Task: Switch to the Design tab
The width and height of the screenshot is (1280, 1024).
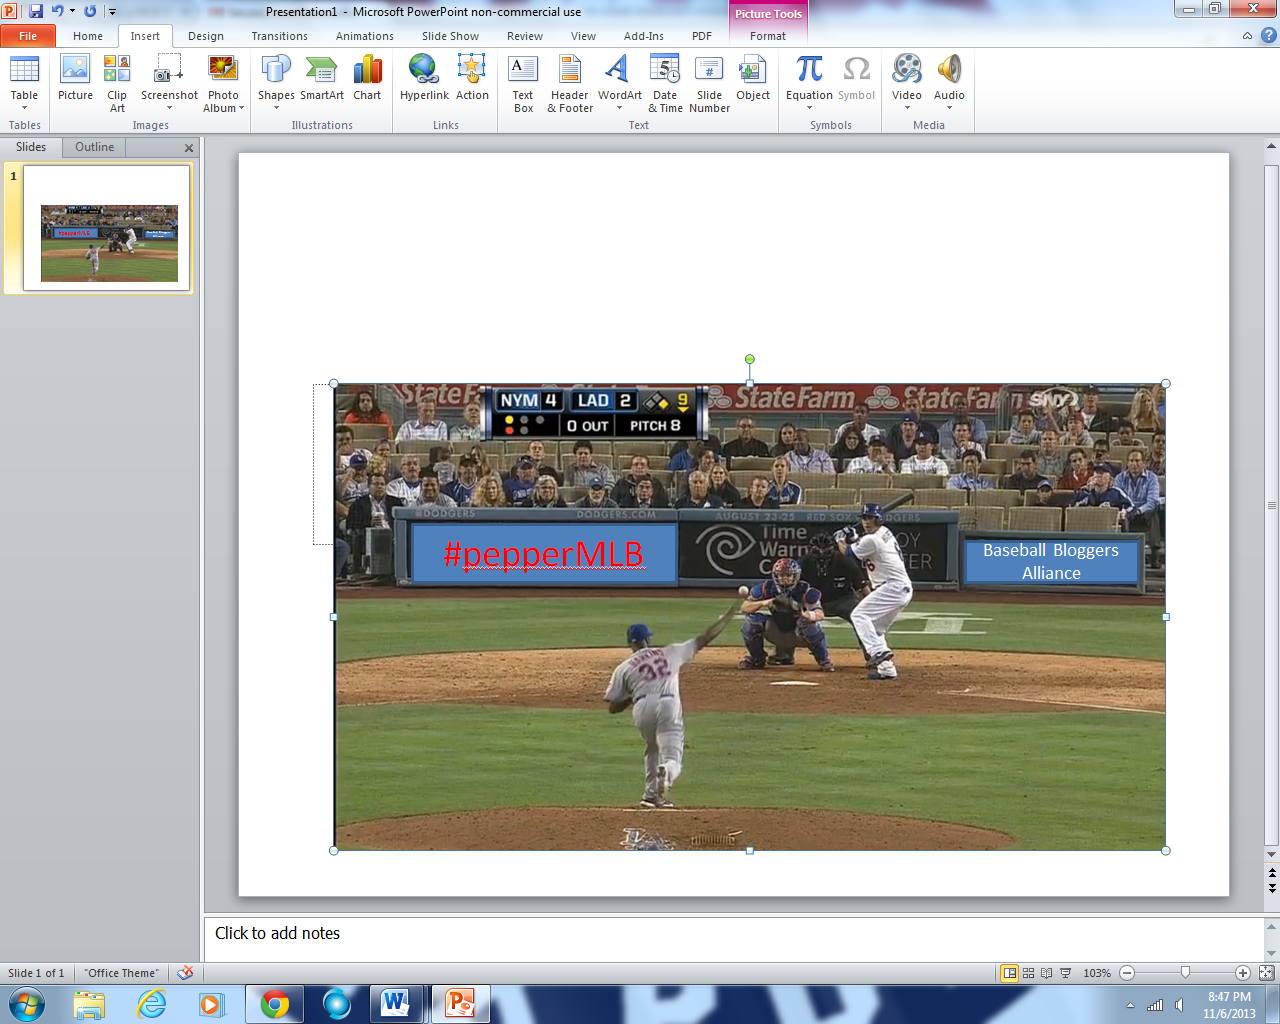Action: coord(205,36)
